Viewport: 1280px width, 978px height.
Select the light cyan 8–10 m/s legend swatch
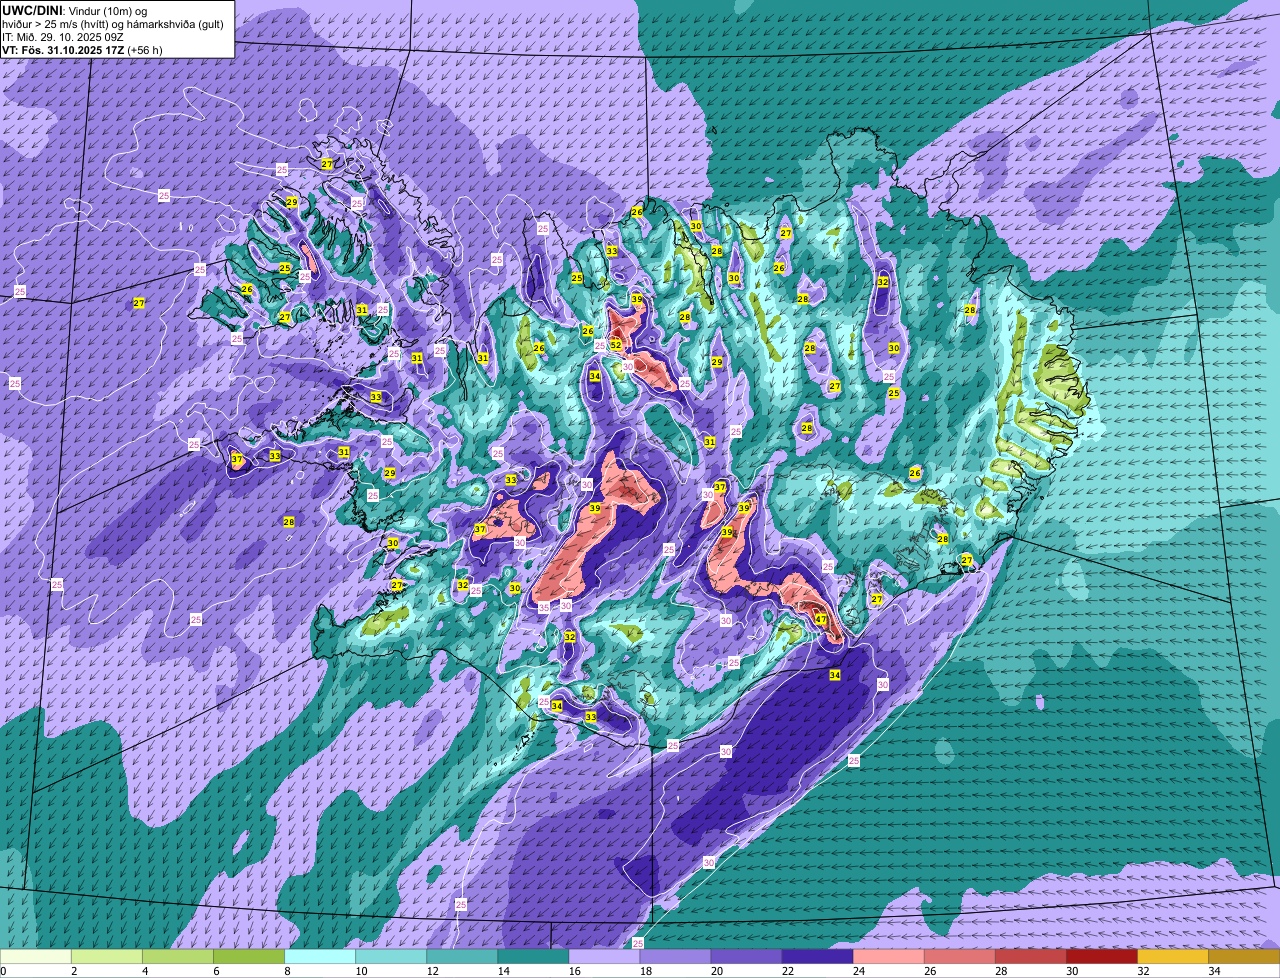pos(320,956)
